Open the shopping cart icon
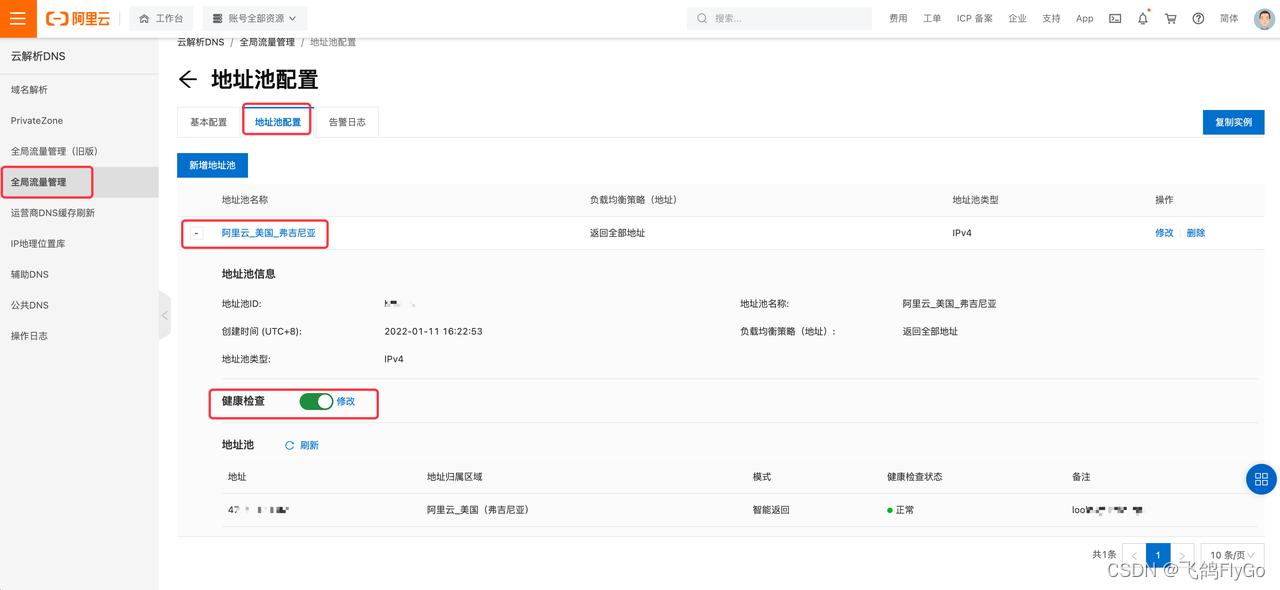The height and width of the screenshot is (590, 1280). pos(1171,18)
